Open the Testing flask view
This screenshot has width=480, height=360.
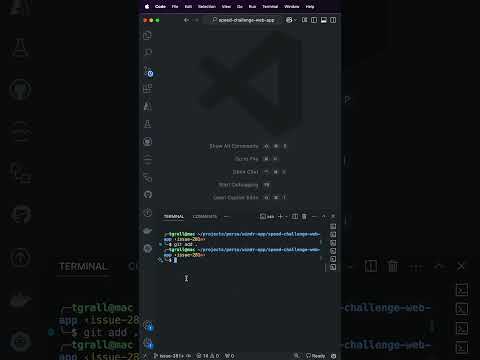click(x=148, y=124)
